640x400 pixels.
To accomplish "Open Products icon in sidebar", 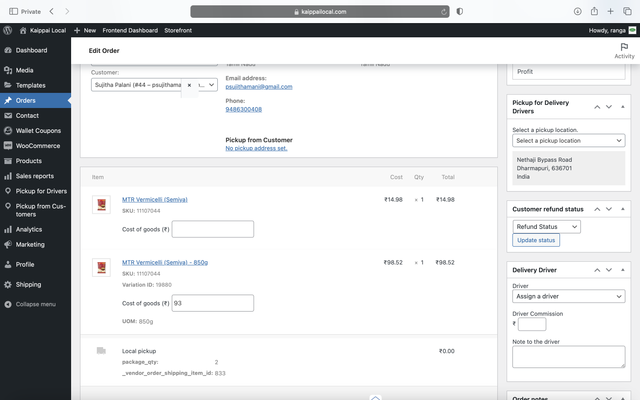I will point(8,161).
